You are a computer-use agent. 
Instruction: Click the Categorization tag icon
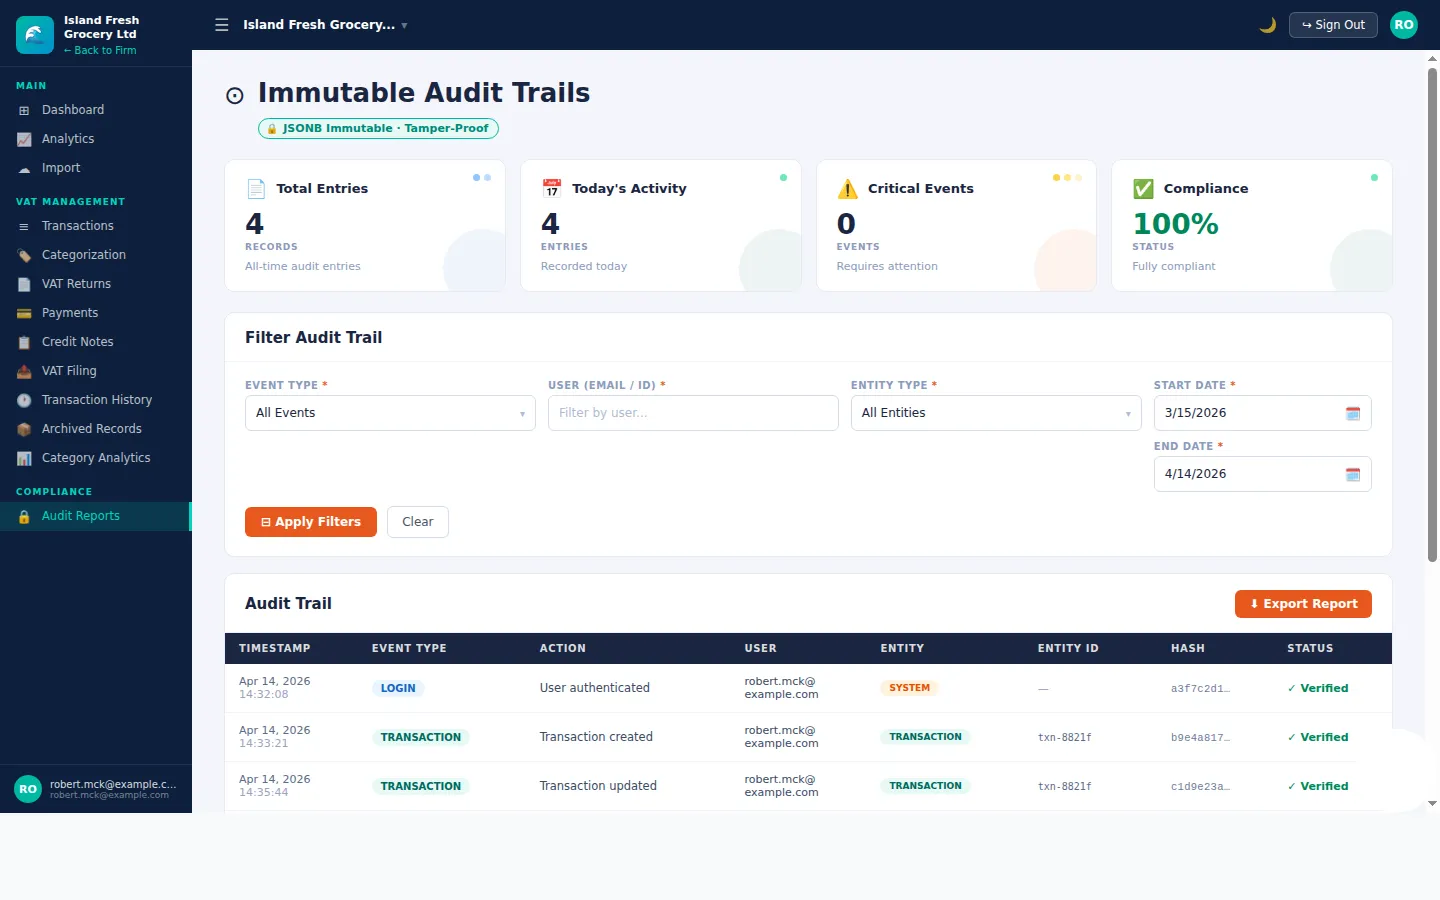click(24, 255)
